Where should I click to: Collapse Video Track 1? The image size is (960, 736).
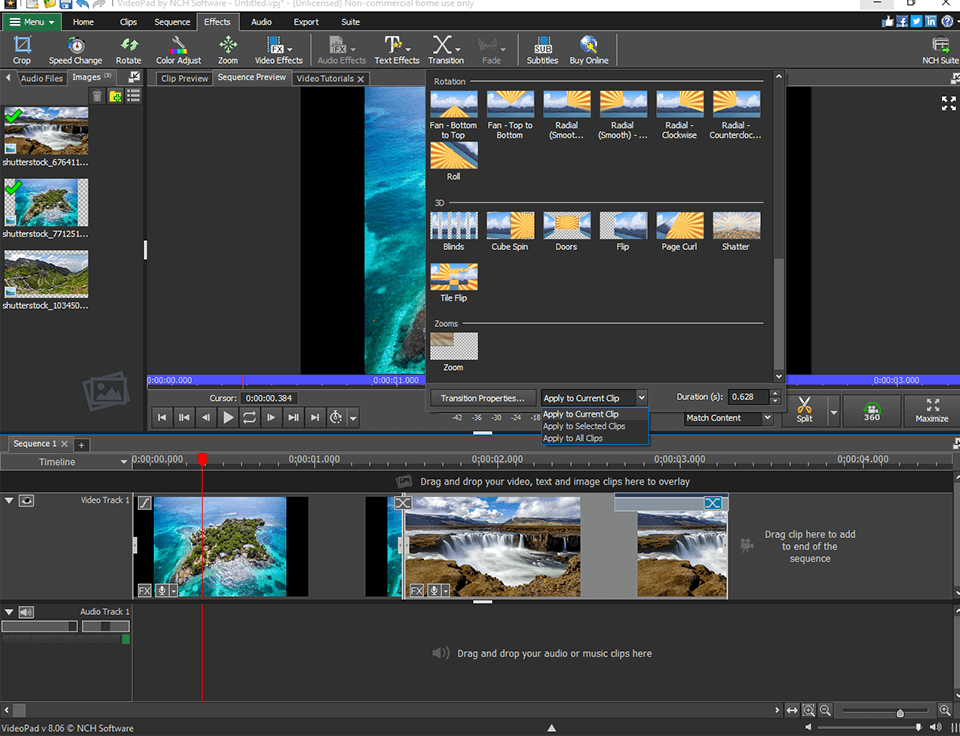tap(9, 500)
